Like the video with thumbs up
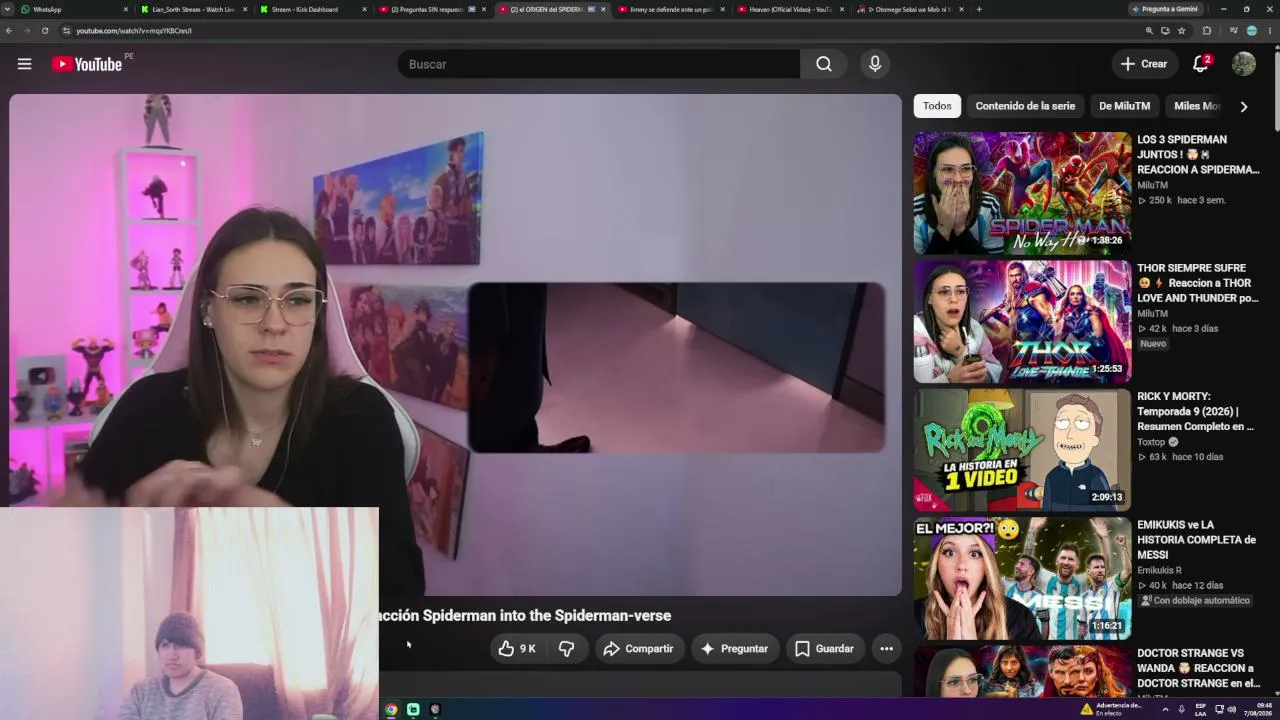Image resolution: width=1280 pixels, height=720 pixels. pos(517,649)
